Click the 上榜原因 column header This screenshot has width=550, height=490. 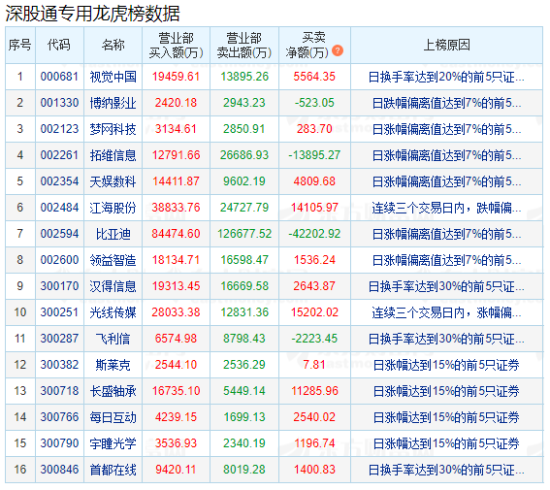coord(447,45)
